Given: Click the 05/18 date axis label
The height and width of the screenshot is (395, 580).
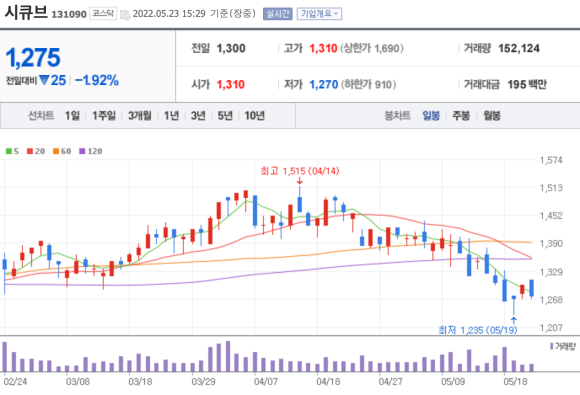Looking at the screenshot, I should [515, 382].
